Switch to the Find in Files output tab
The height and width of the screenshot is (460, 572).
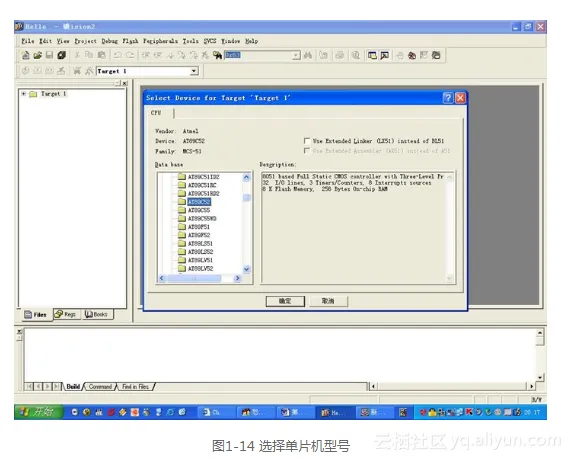point(135,387)
